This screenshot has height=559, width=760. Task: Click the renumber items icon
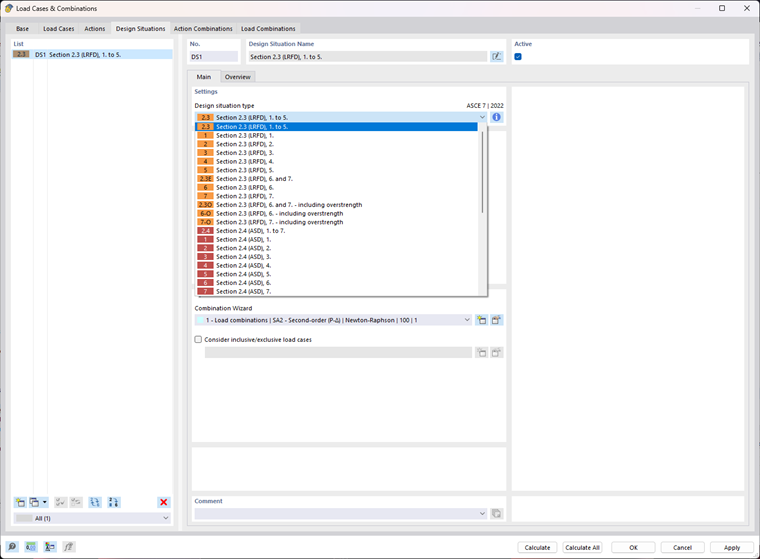tap(113, 502)
